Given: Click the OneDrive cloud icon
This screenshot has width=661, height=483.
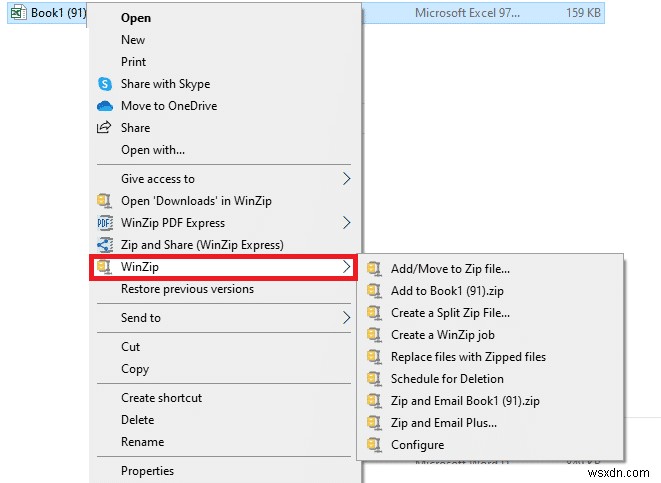Looking at the screenshot, I should [x=102, y=106].
